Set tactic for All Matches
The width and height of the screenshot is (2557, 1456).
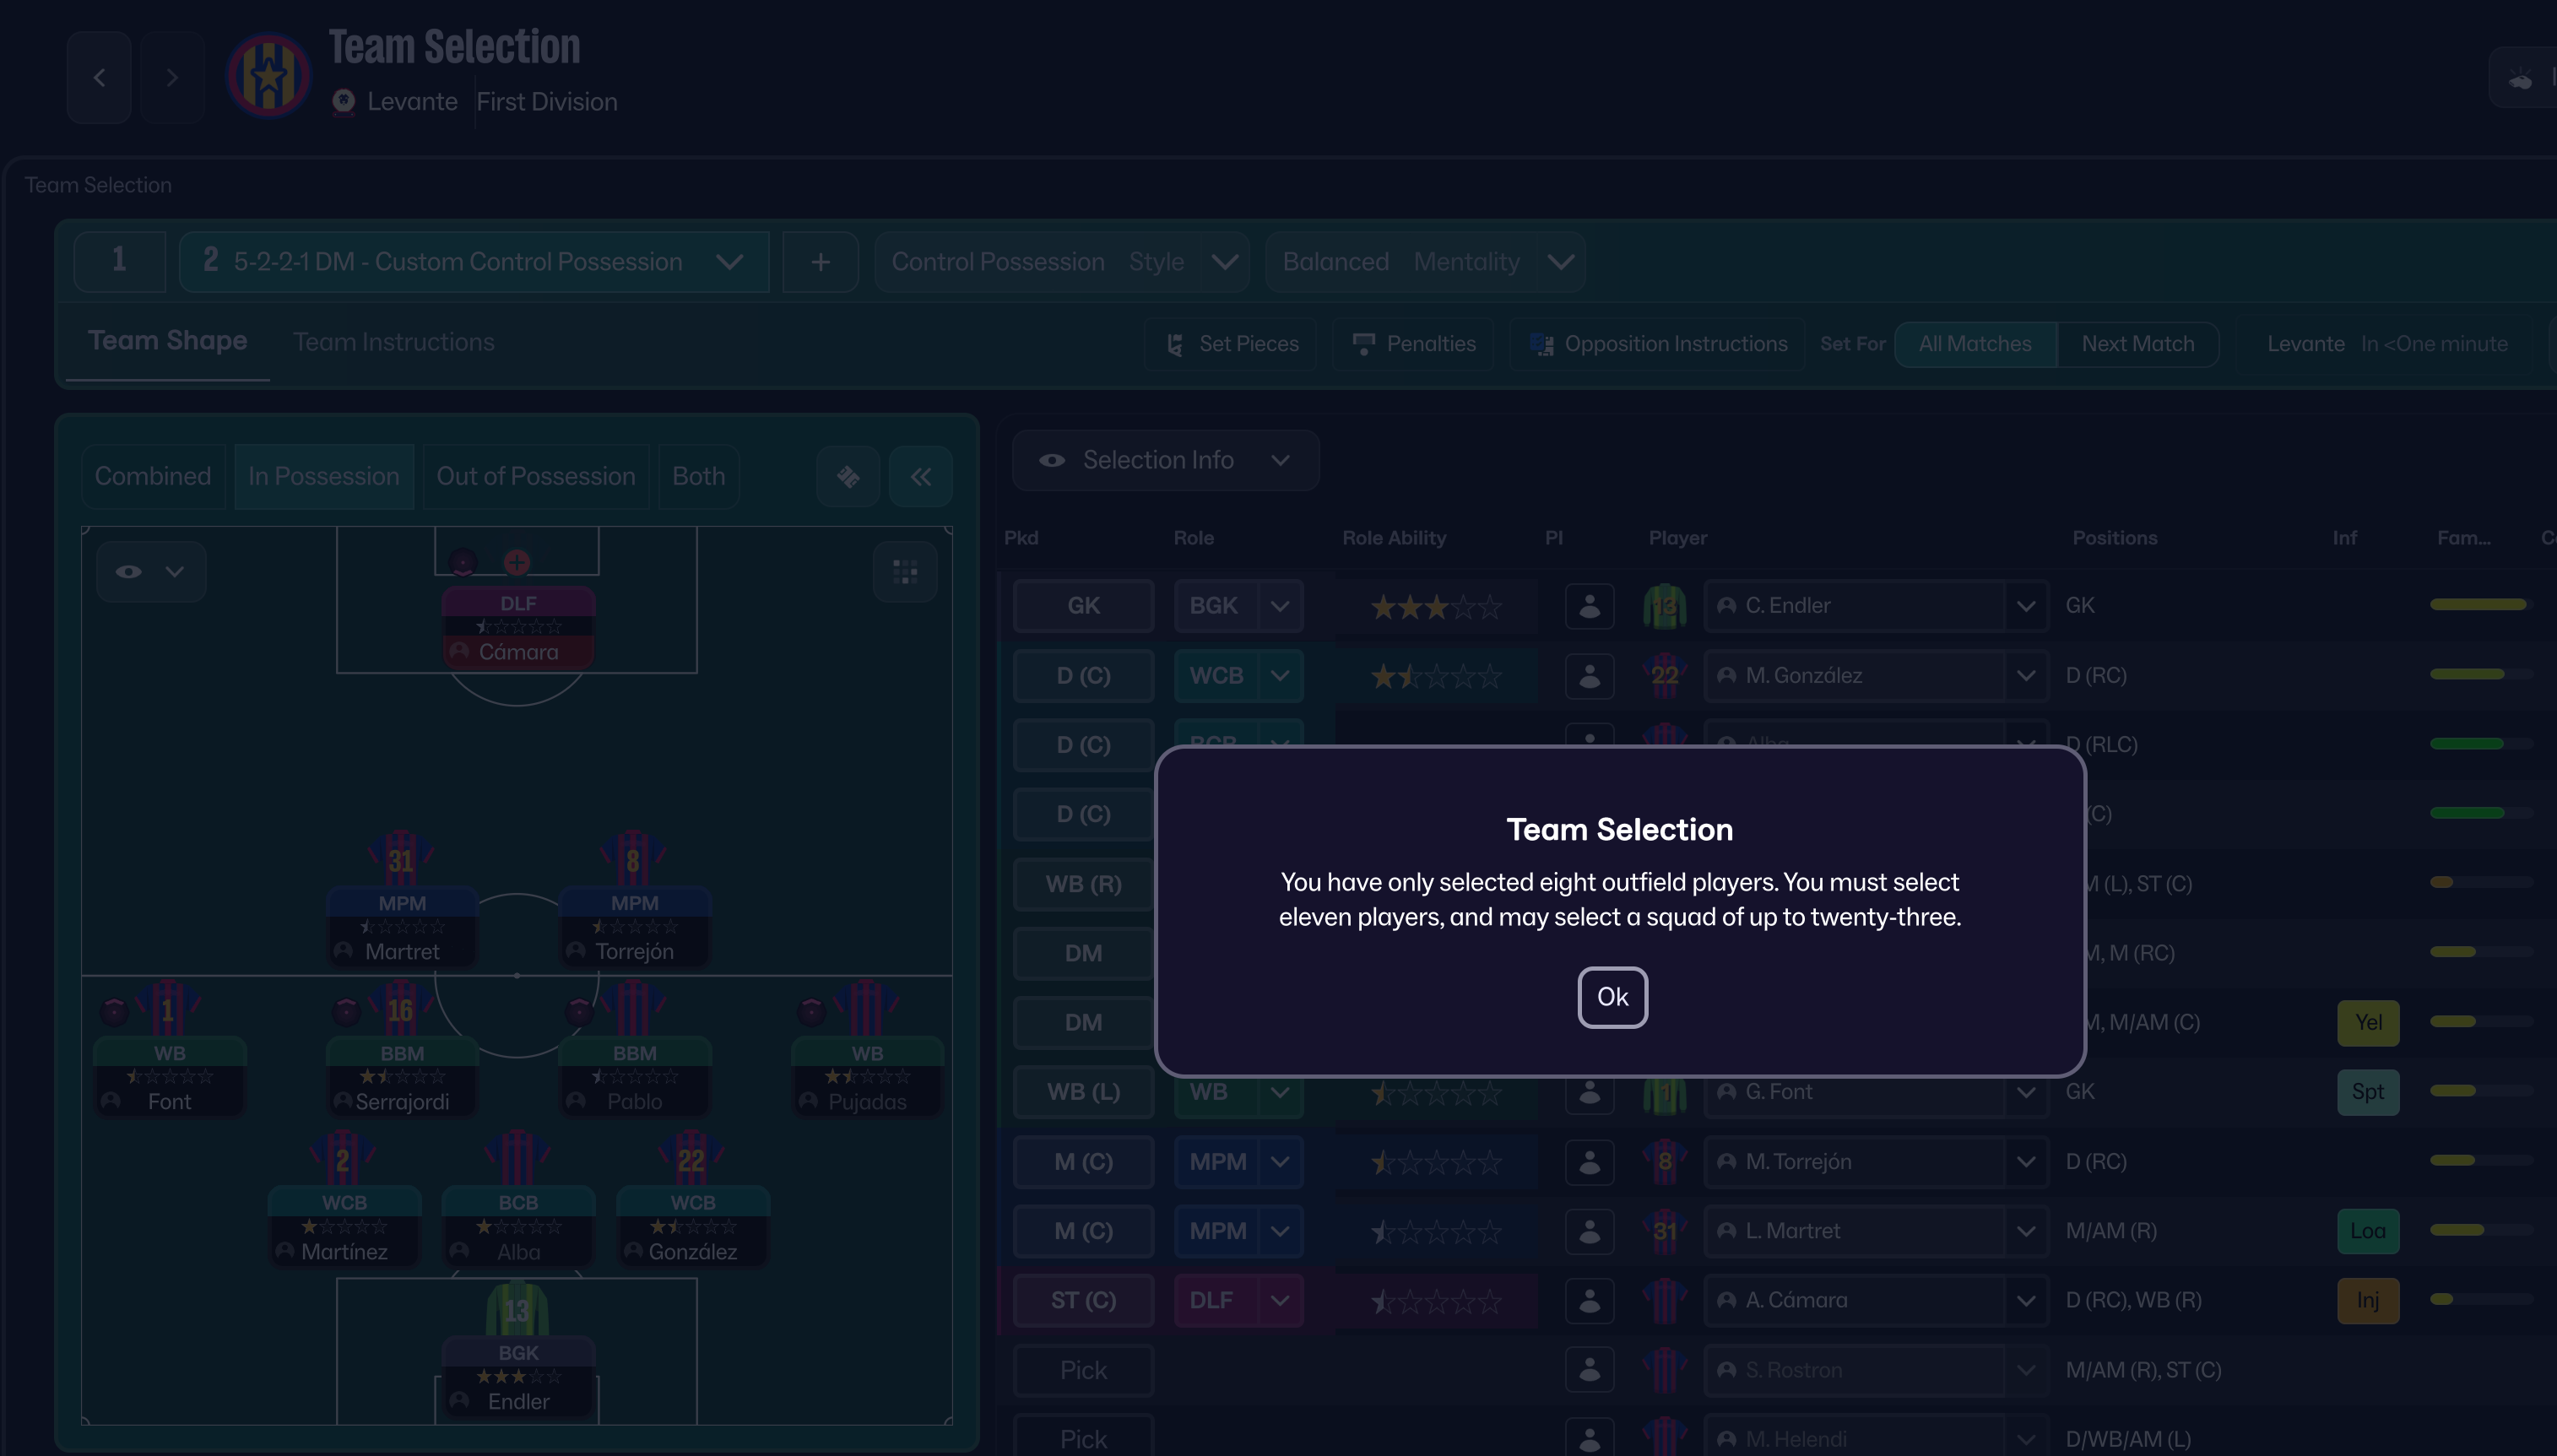pos(1975,344)
